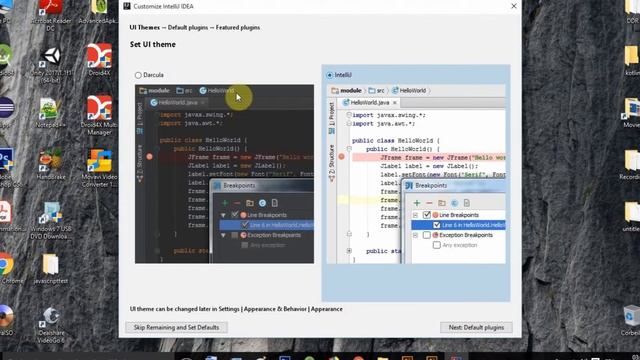Open Acrobat Reader DC desktop shortcut
This screenshot has width=640, height=360.
point(51,16)
